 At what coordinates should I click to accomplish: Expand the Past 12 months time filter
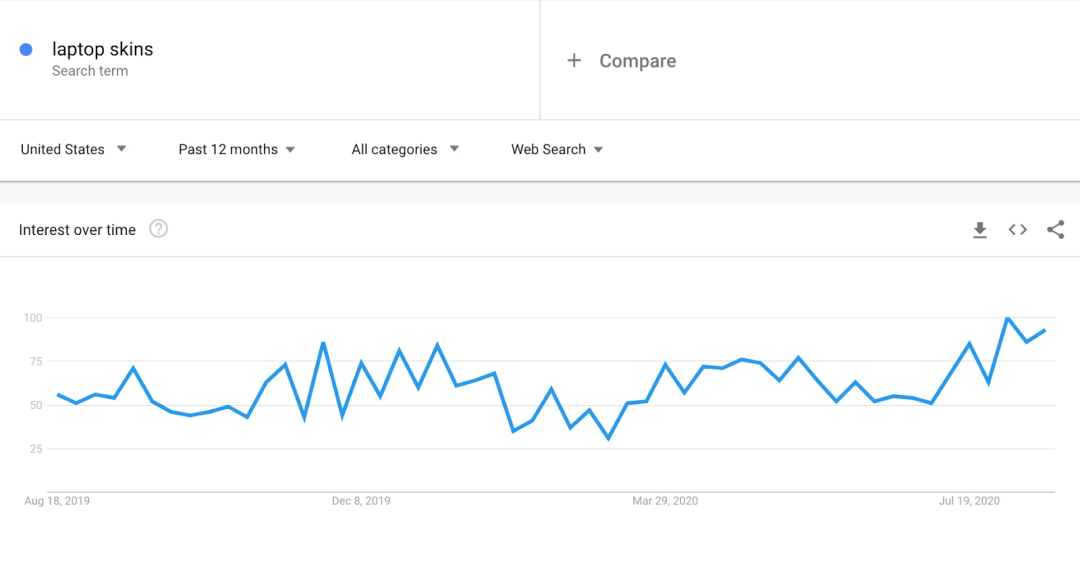(237, 149)
